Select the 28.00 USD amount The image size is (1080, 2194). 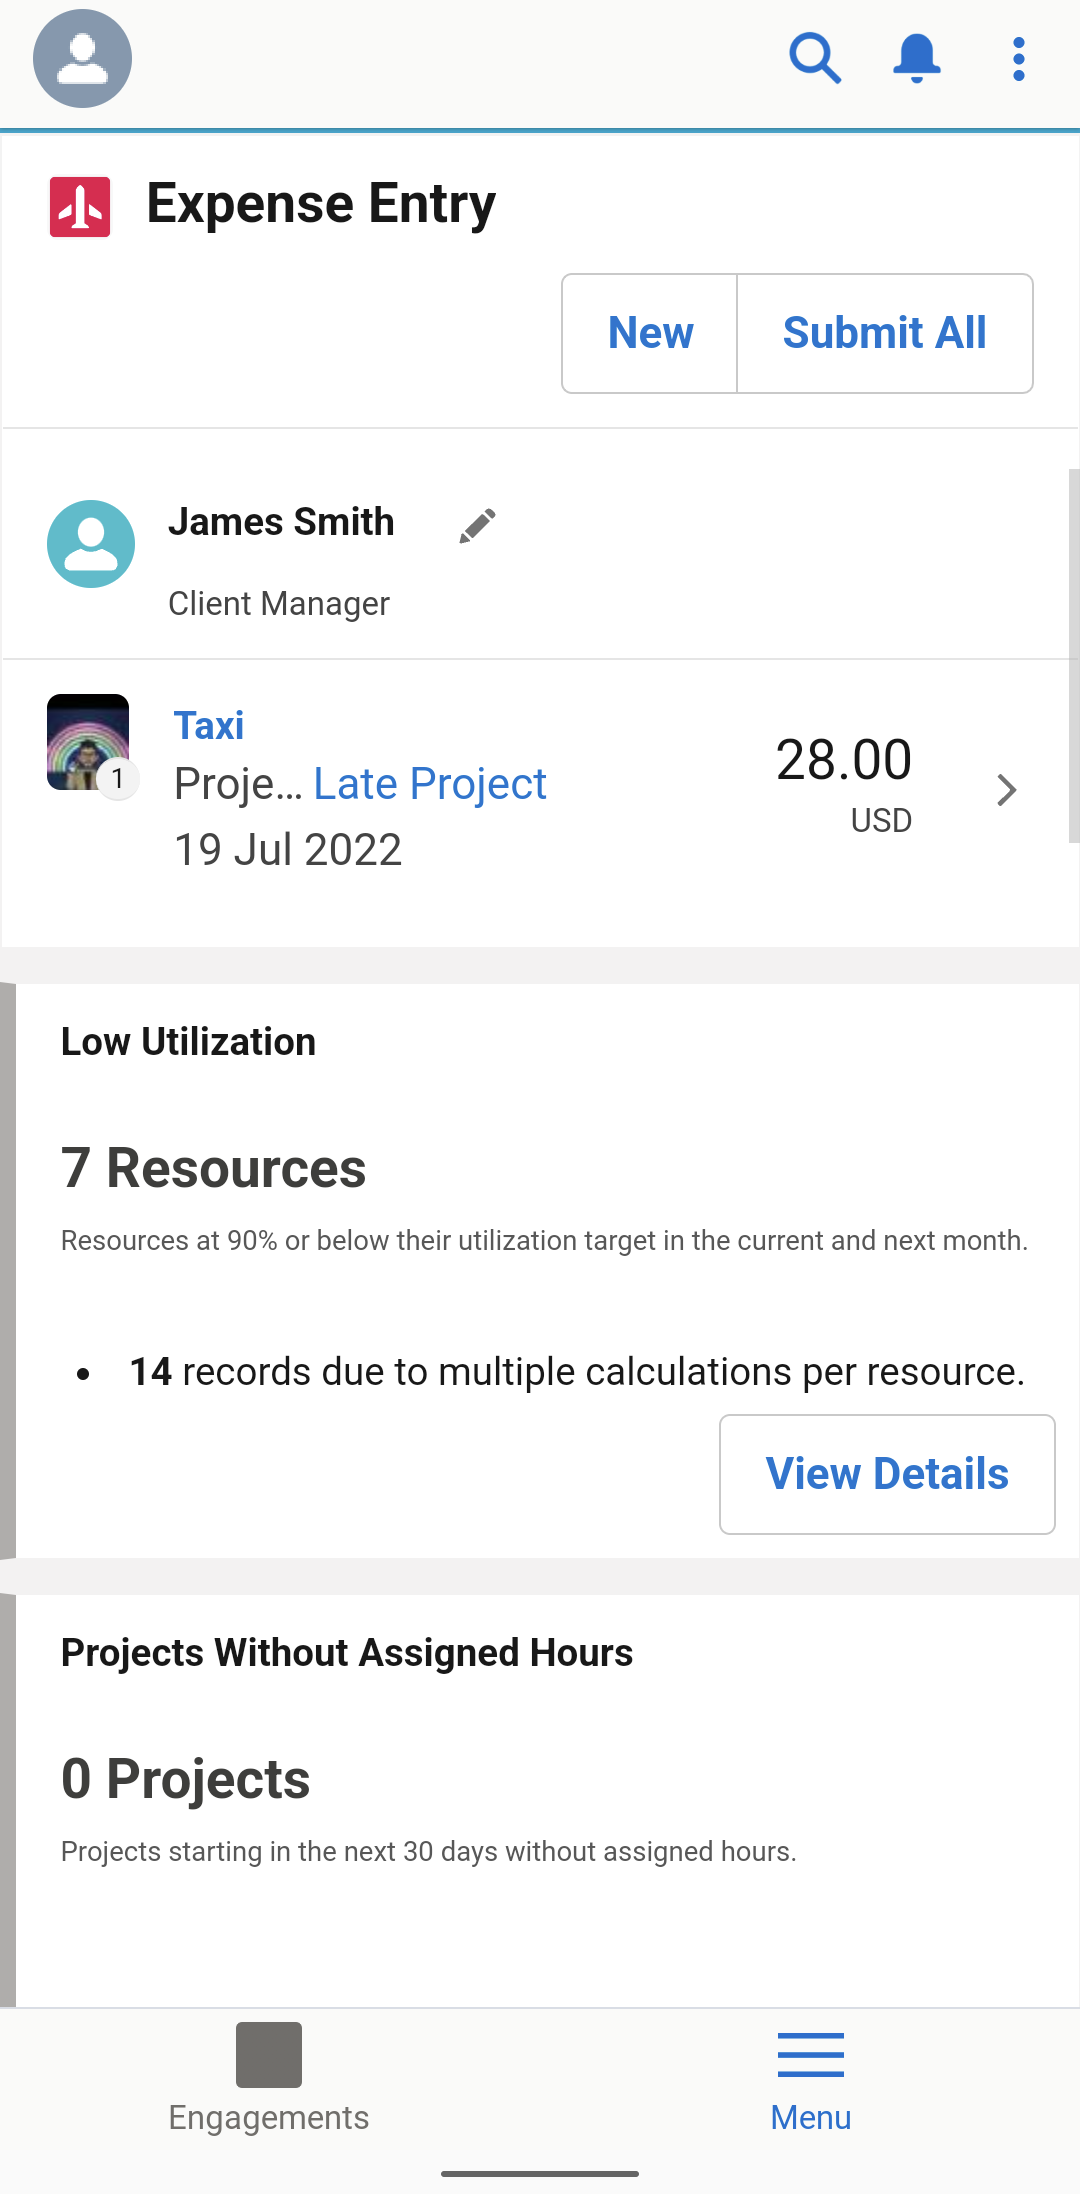844,782
